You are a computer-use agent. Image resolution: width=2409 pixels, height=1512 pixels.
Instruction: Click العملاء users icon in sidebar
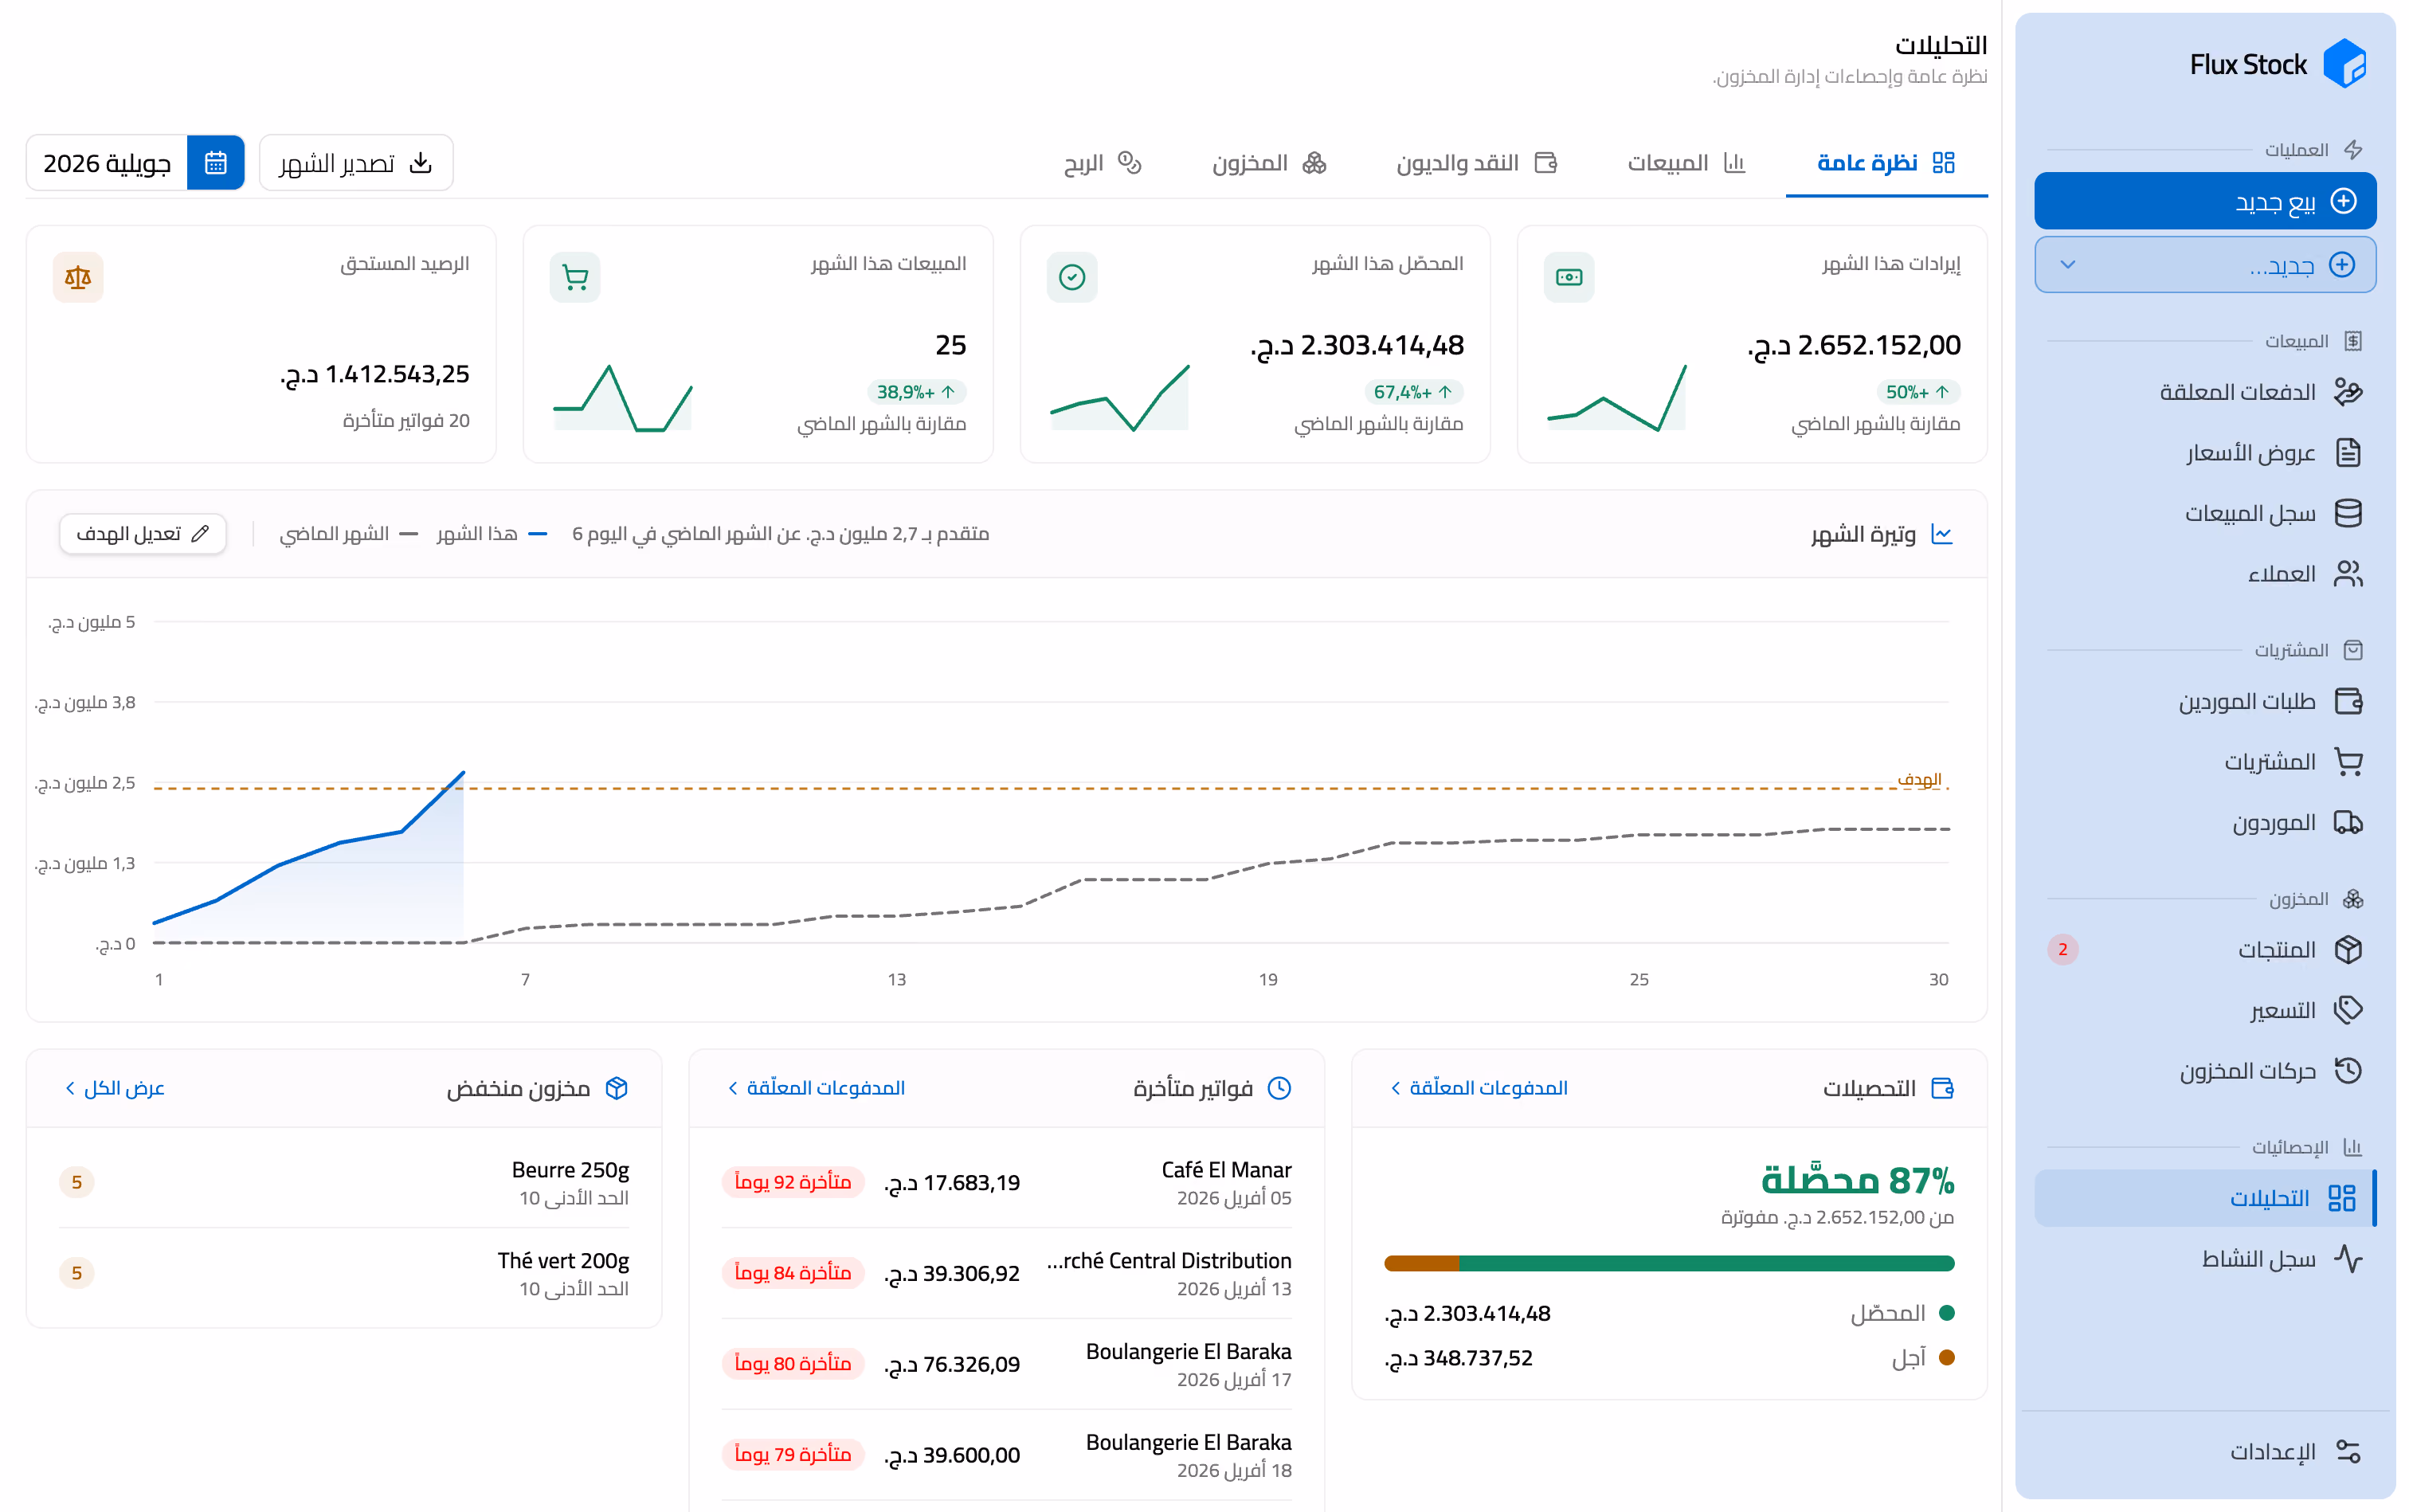point(2347,573)
